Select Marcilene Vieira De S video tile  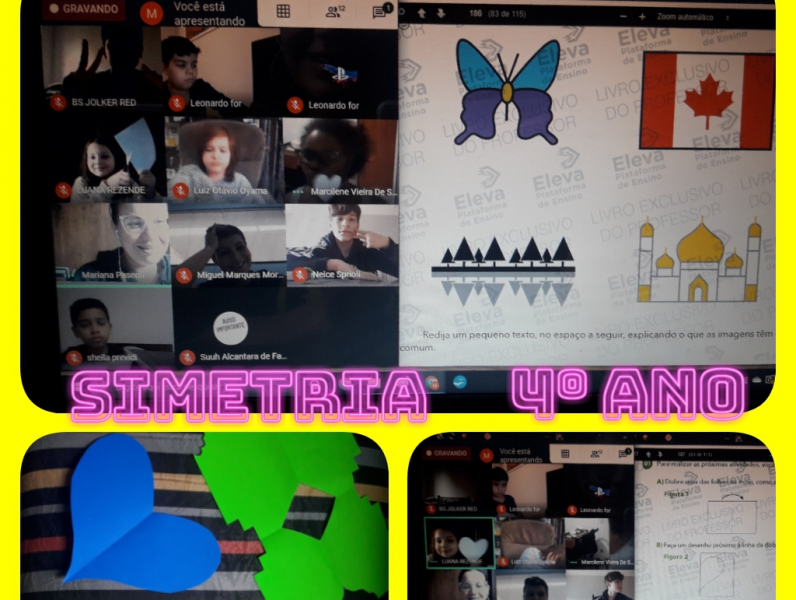click(341, 160)
